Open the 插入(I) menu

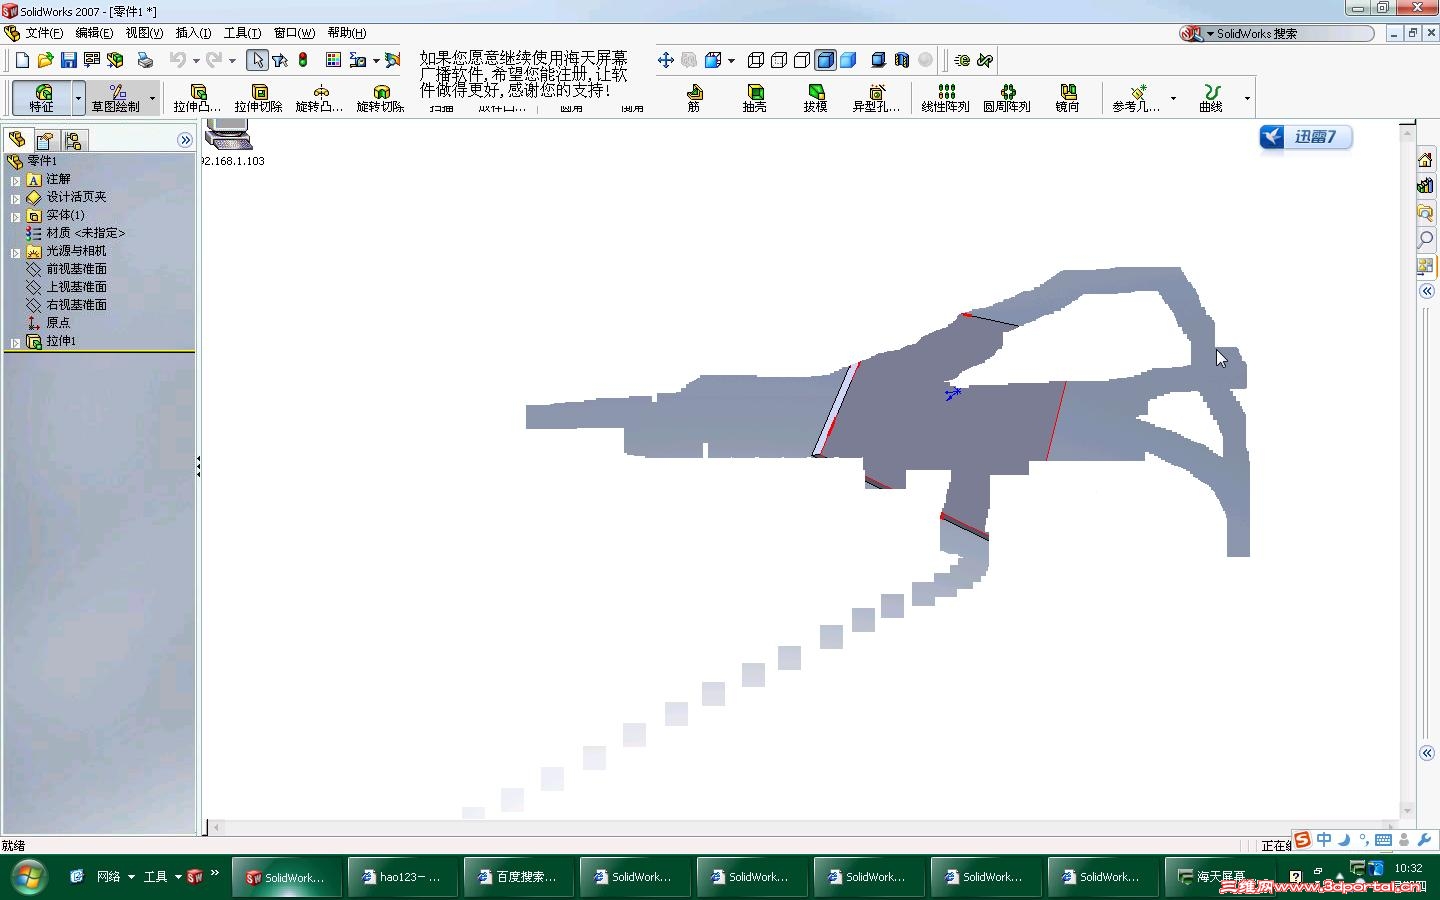193,33
